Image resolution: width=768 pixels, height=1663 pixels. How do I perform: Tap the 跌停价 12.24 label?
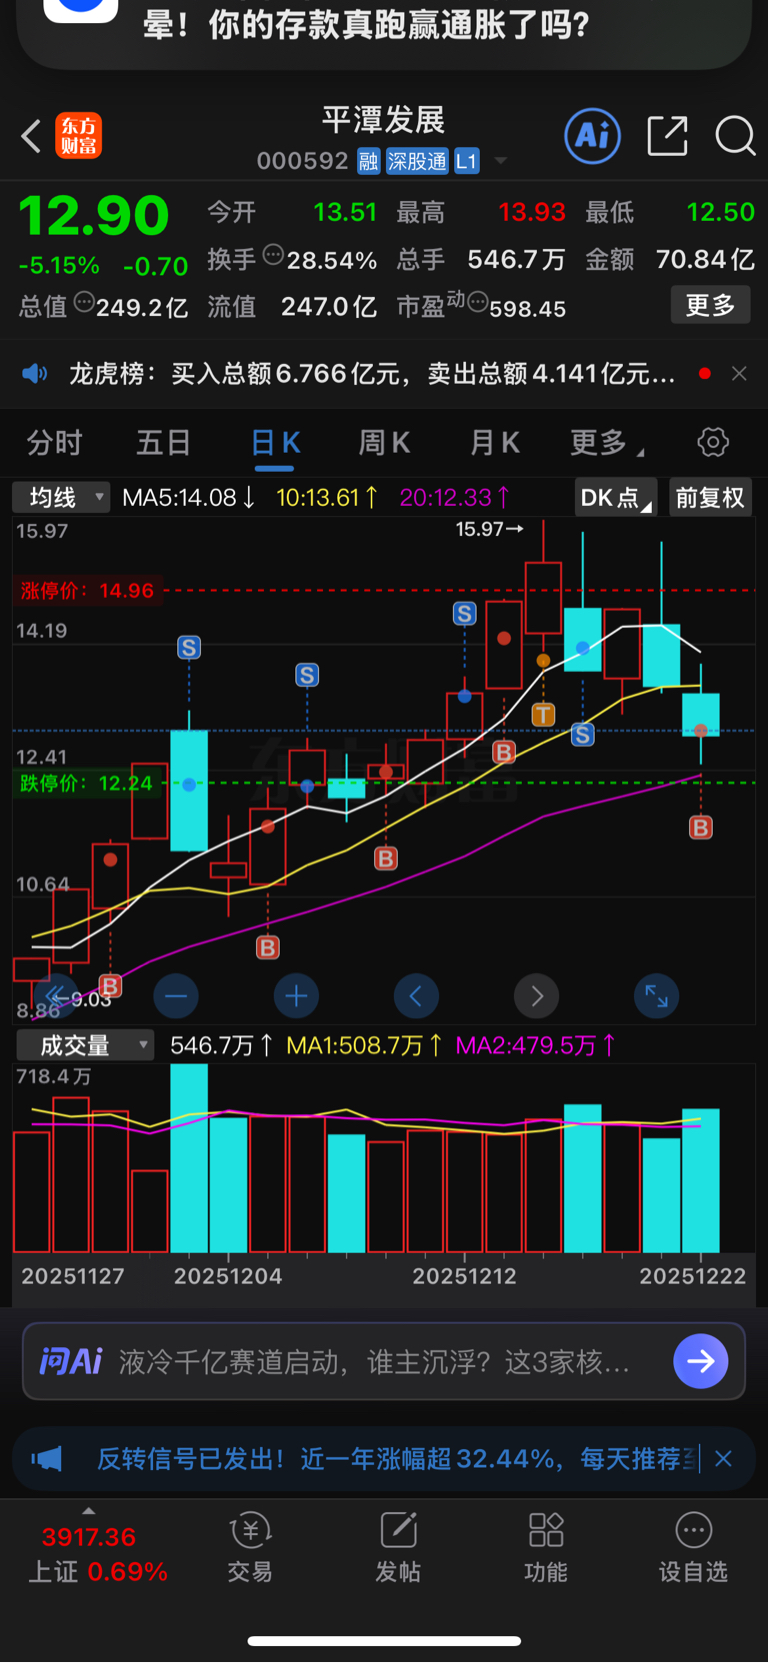[86, 783]
